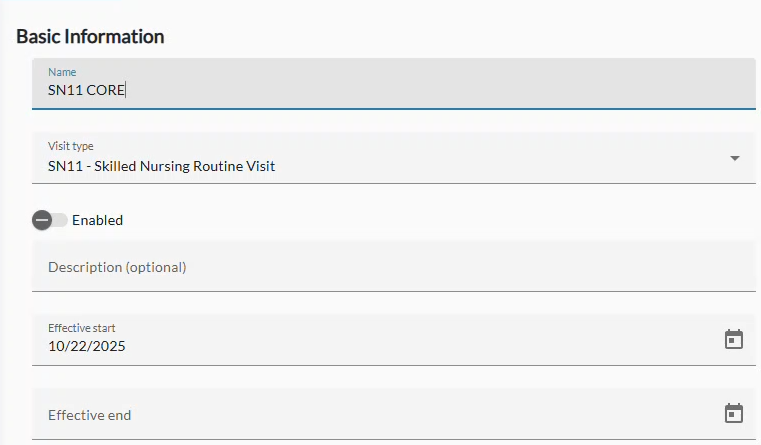Open the Effective start calendar picker

(733, 339)
